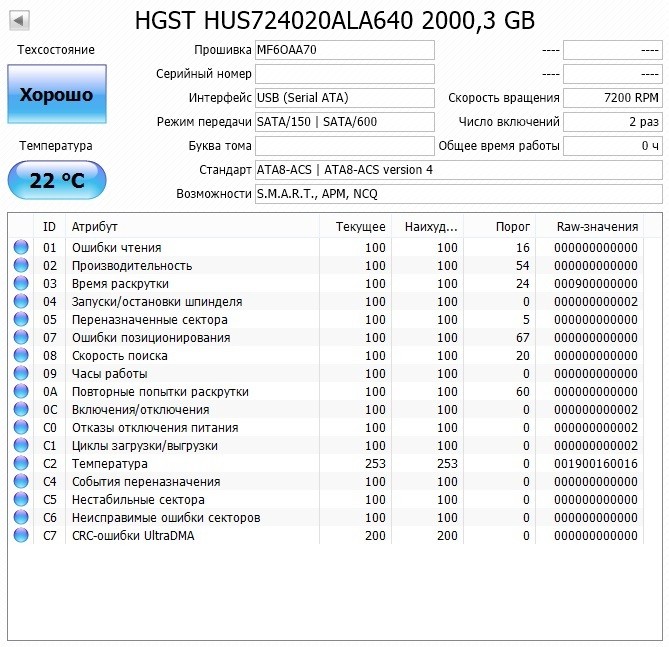The height and width of the screenshot is (647, 669).
Task: Click raw value 000900000000
Action: (596, 283)
